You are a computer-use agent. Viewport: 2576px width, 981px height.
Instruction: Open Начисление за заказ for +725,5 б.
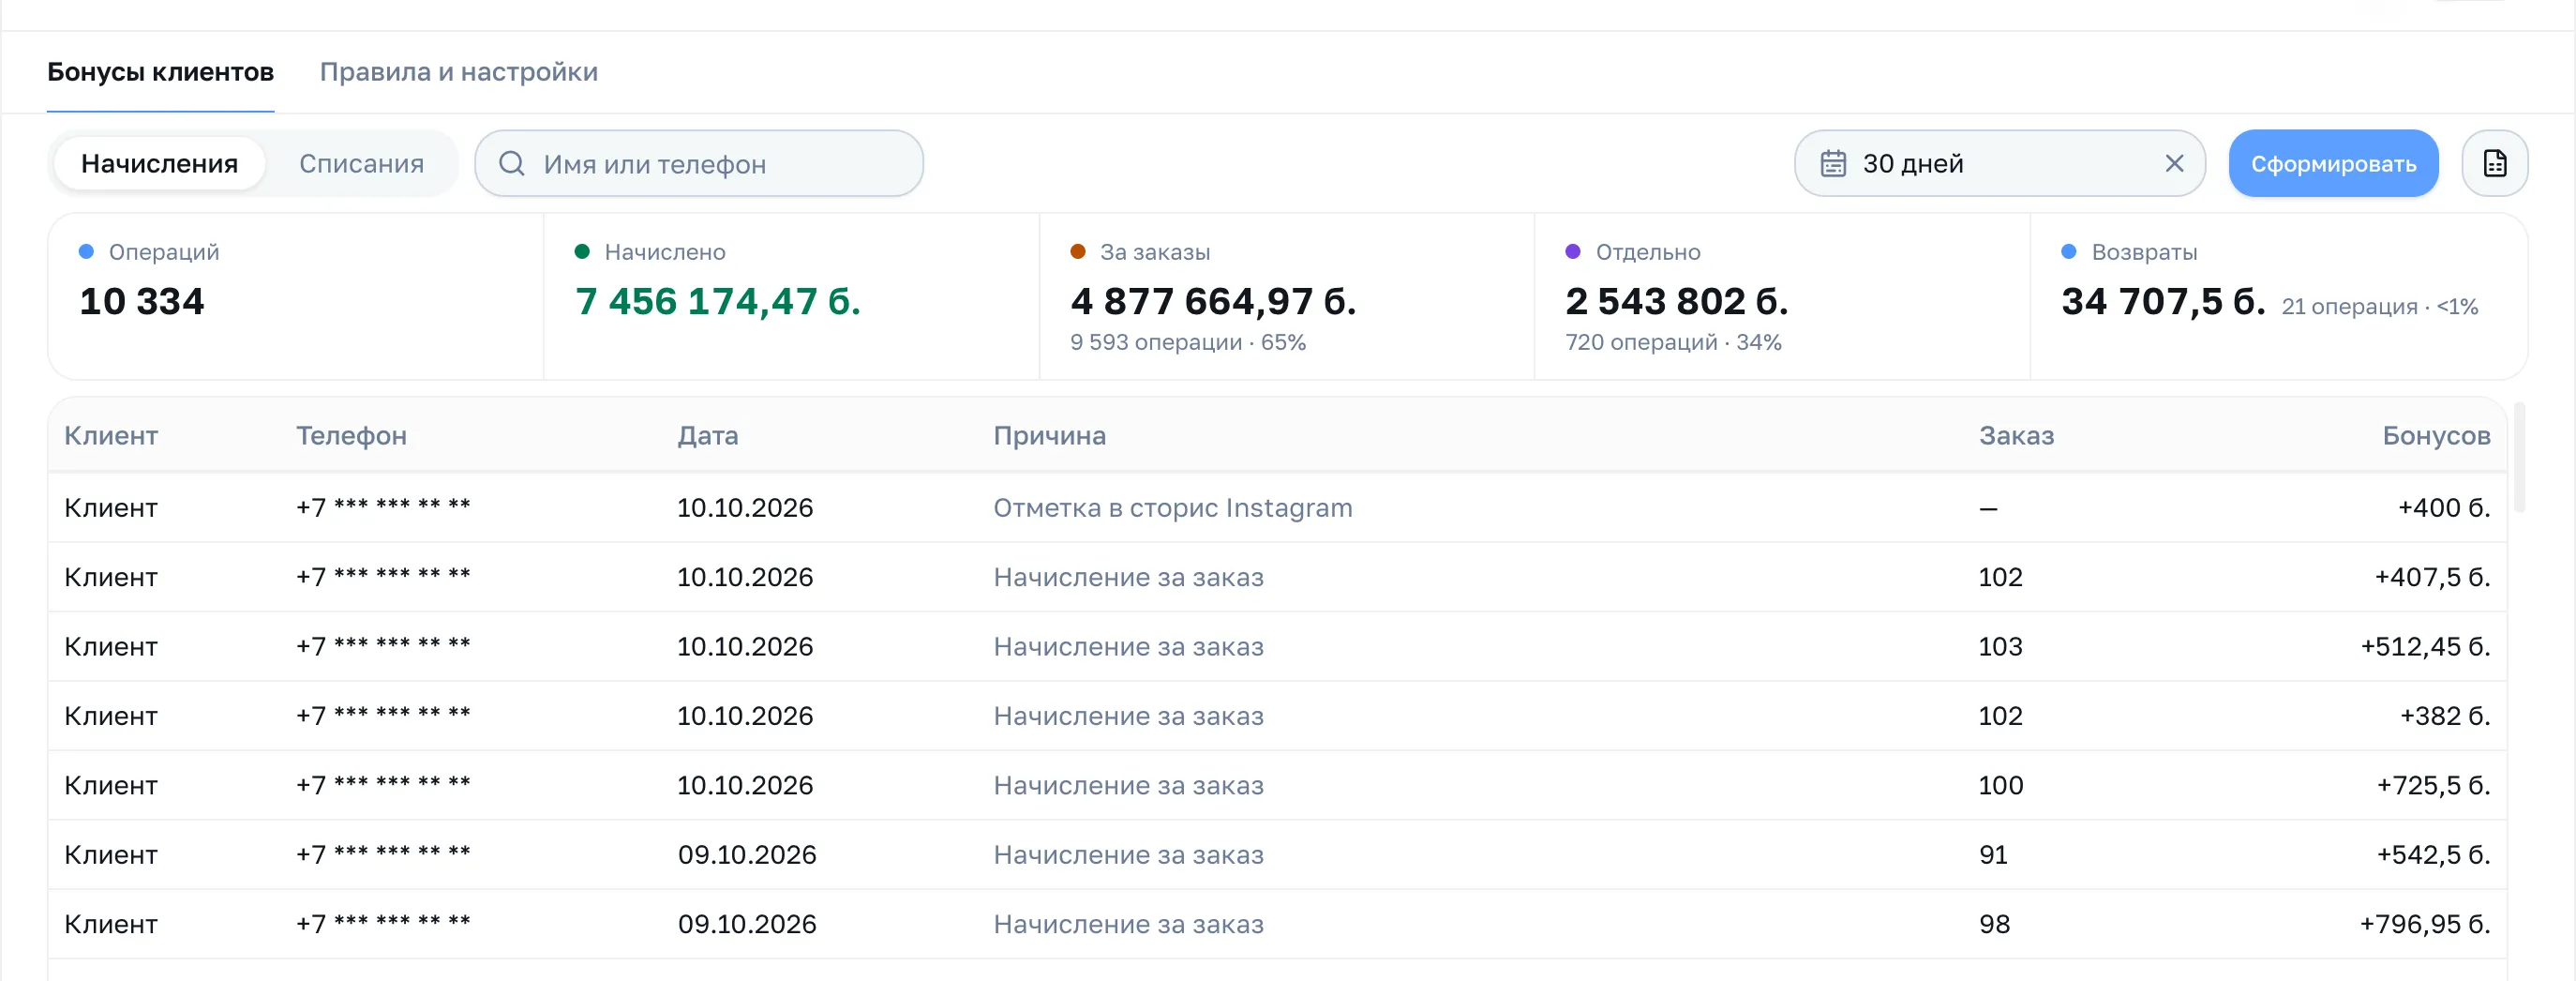[x=1128, y=785]
